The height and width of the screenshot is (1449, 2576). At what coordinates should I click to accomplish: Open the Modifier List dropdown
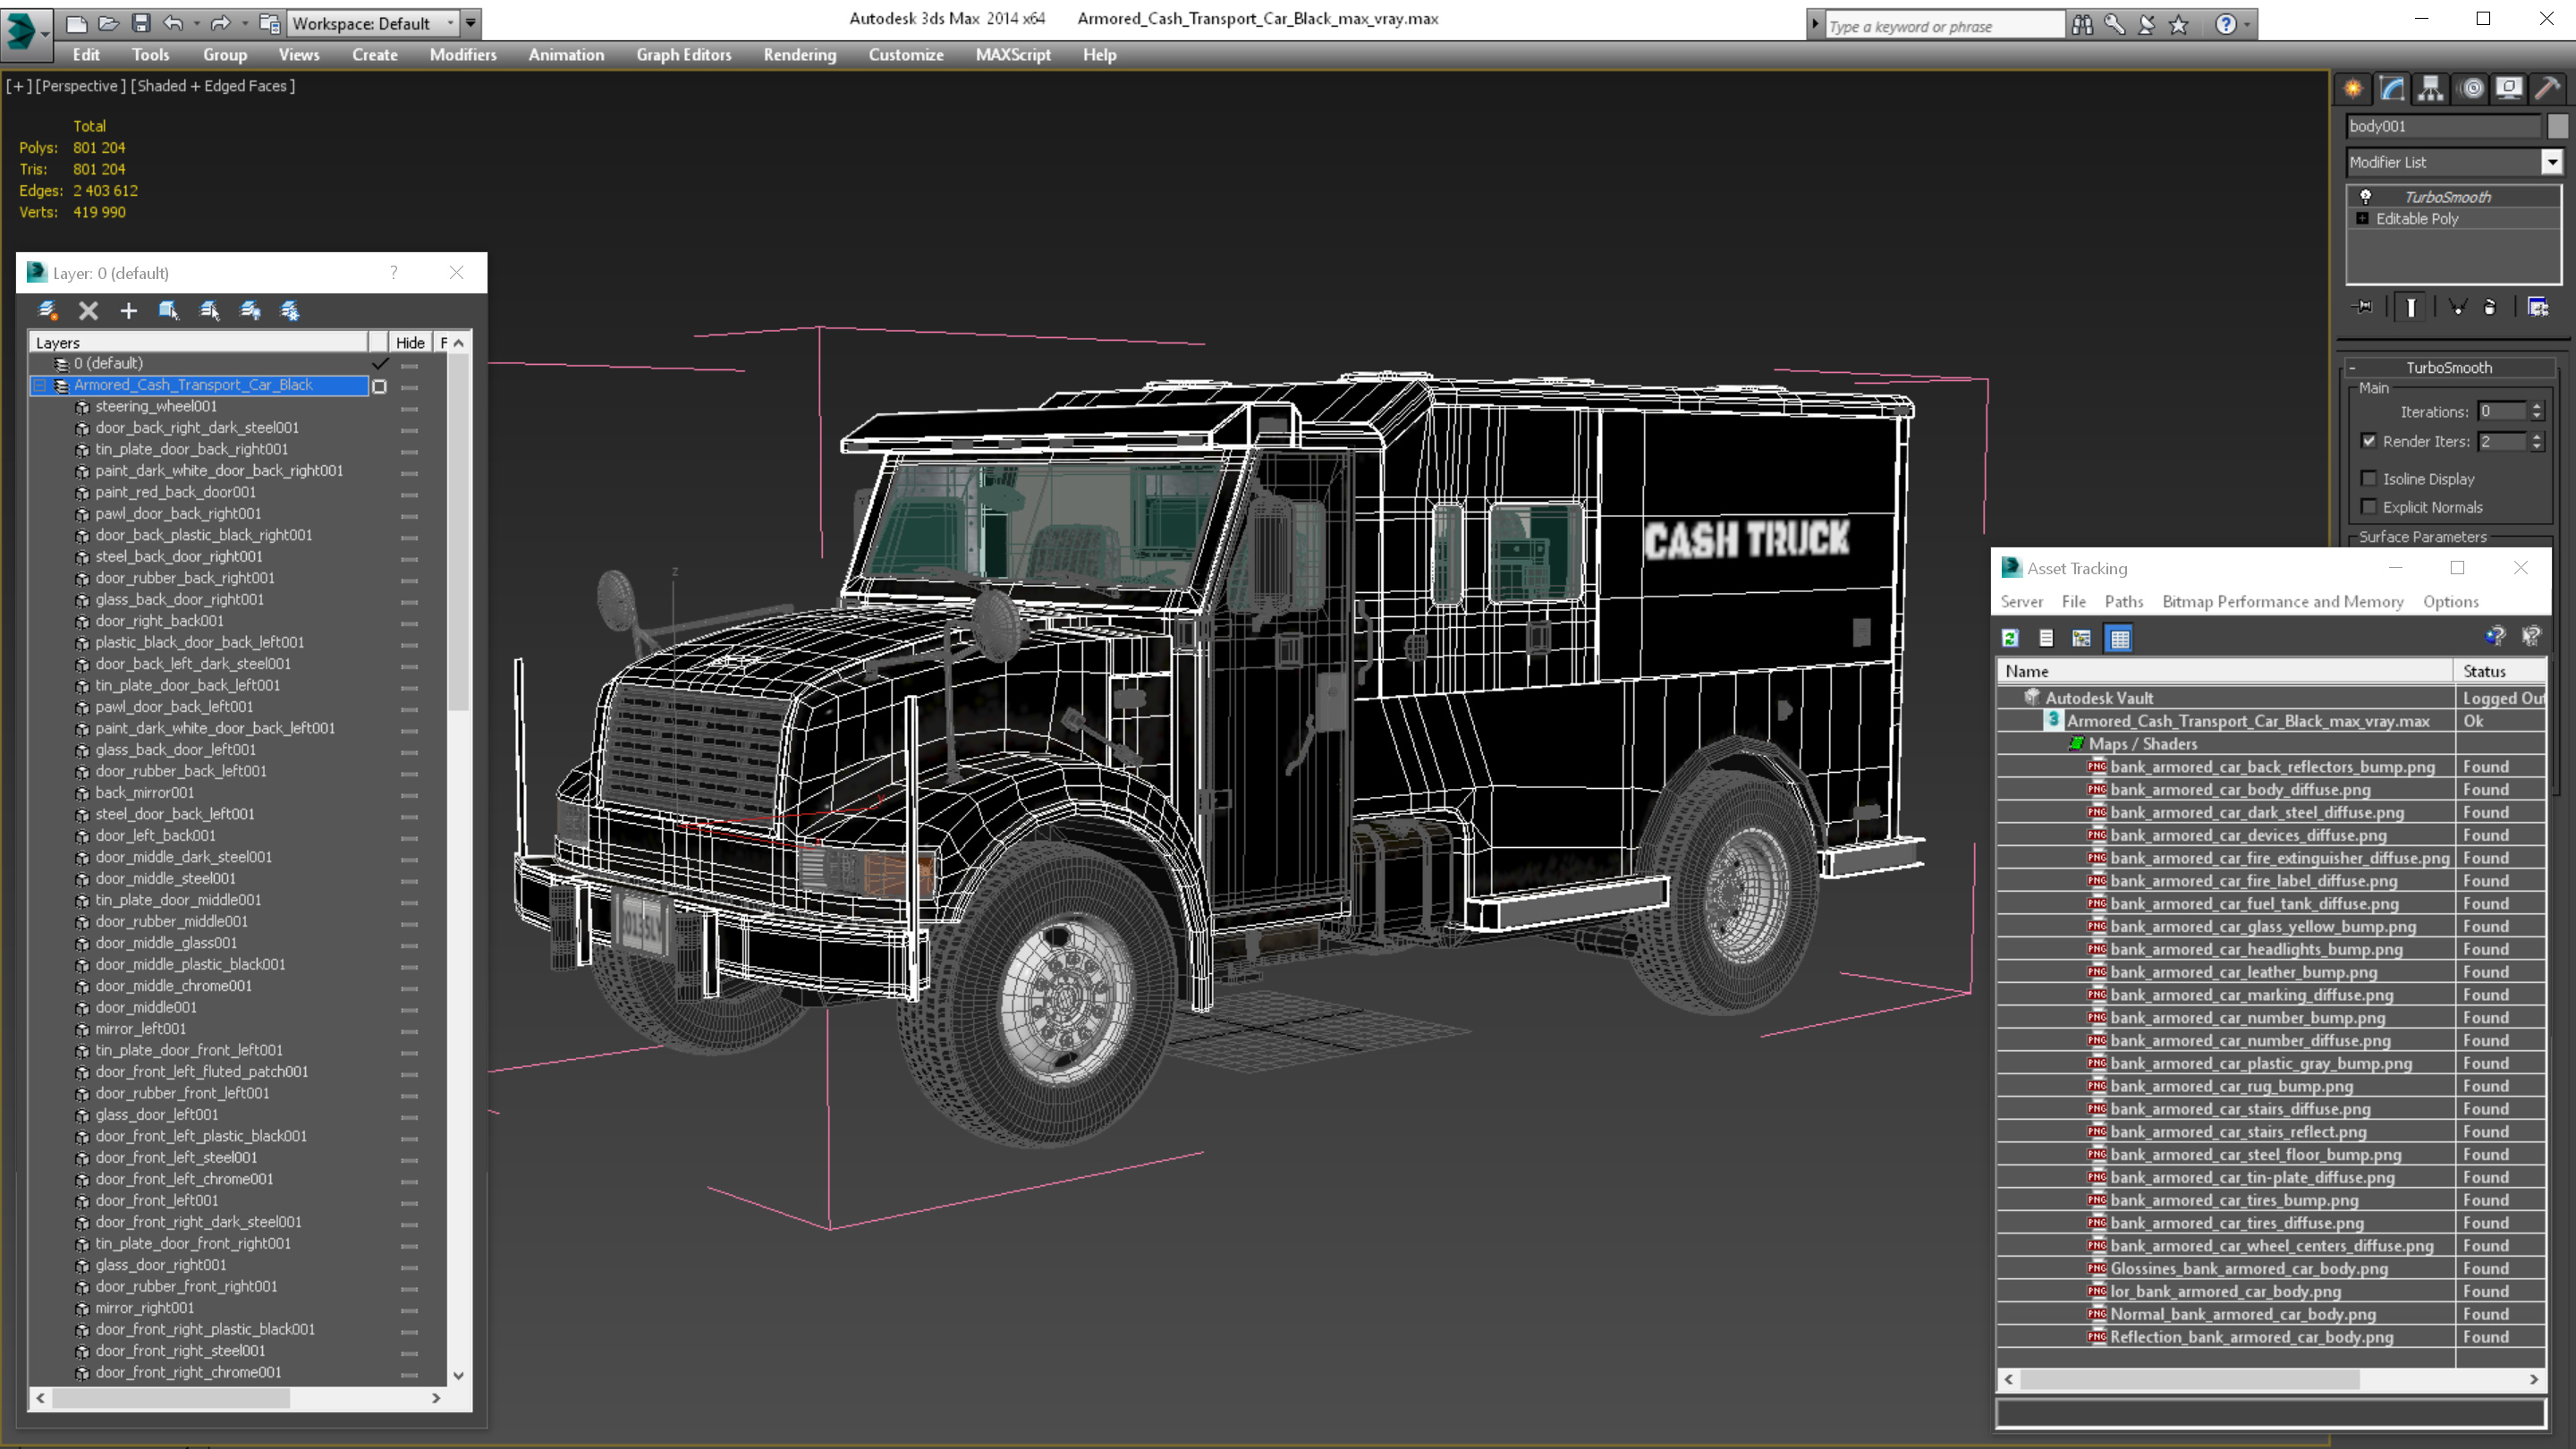coord(2552,162)
